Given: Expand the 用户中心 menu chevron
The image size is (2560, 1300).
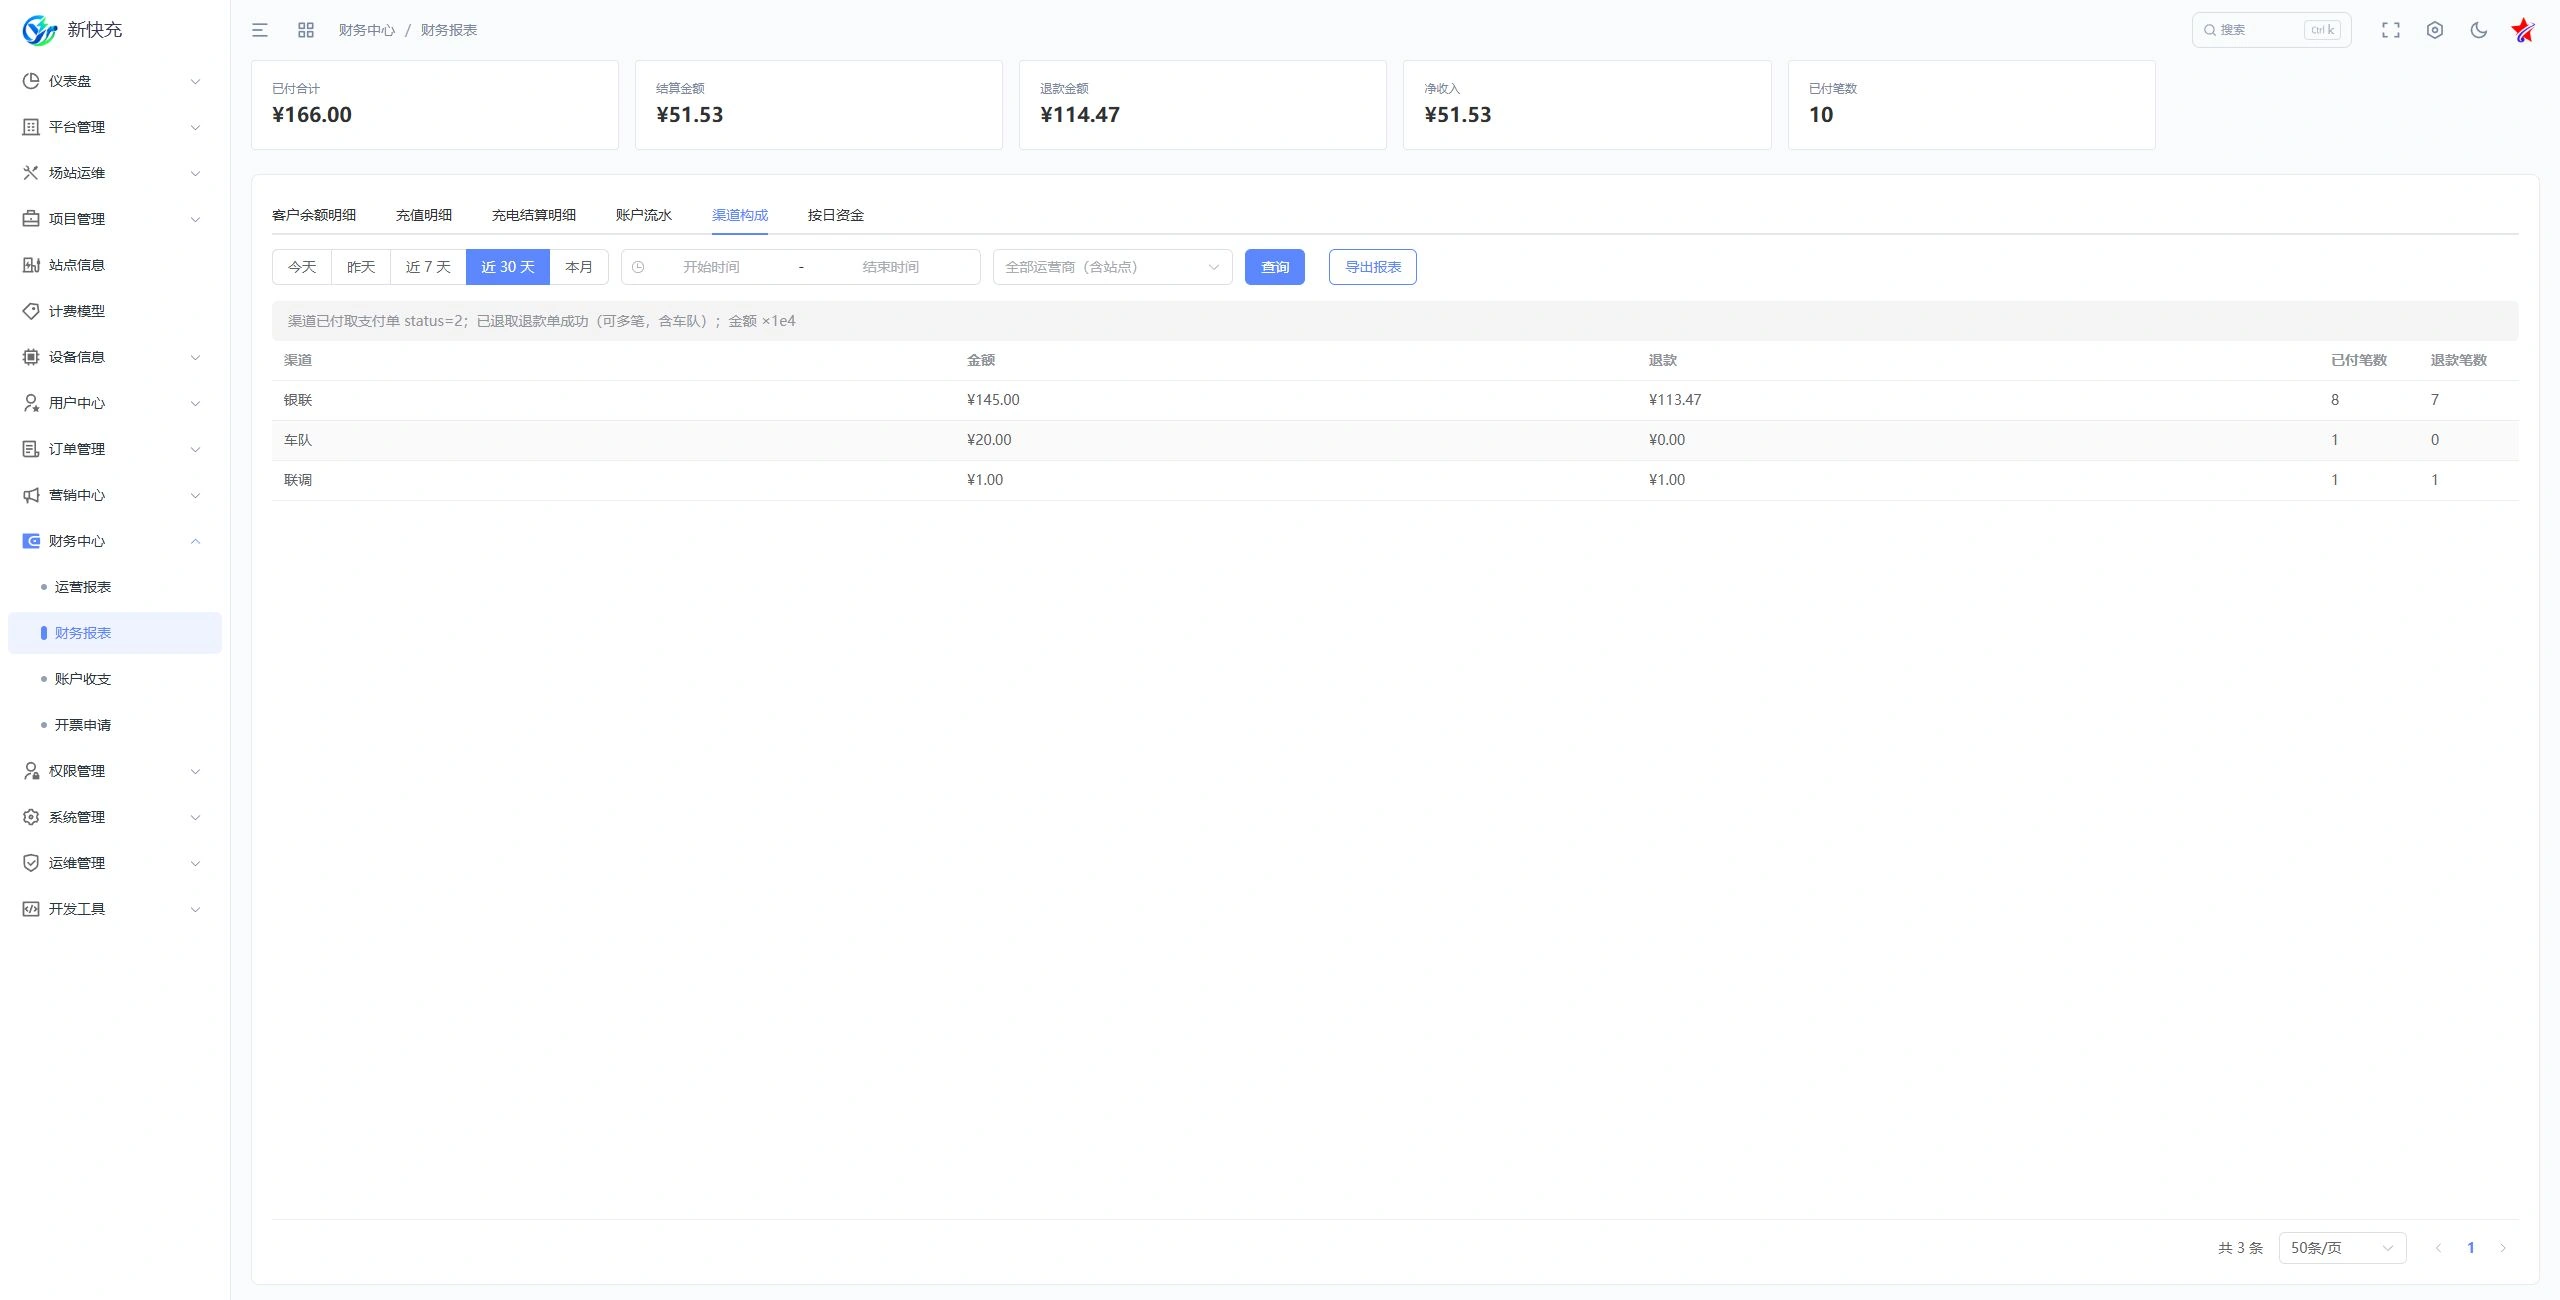Looking at the screenshot, I should coord(195,403).
